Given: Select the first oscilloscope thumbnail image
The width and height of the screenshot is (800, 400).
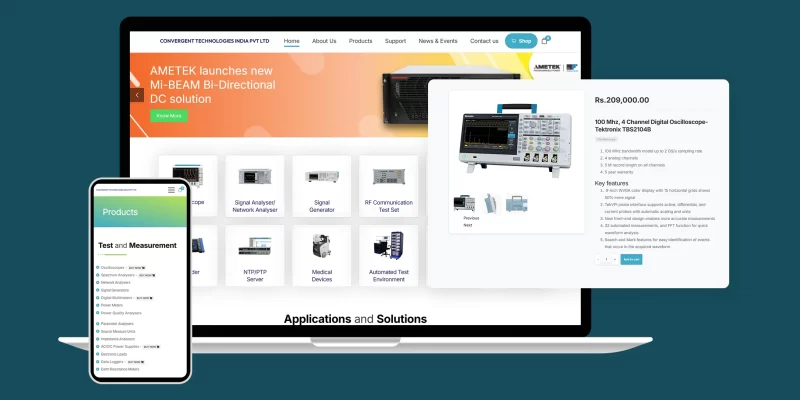Looking at the screenshot, I should pyautogui.click(x=464, y=203).
